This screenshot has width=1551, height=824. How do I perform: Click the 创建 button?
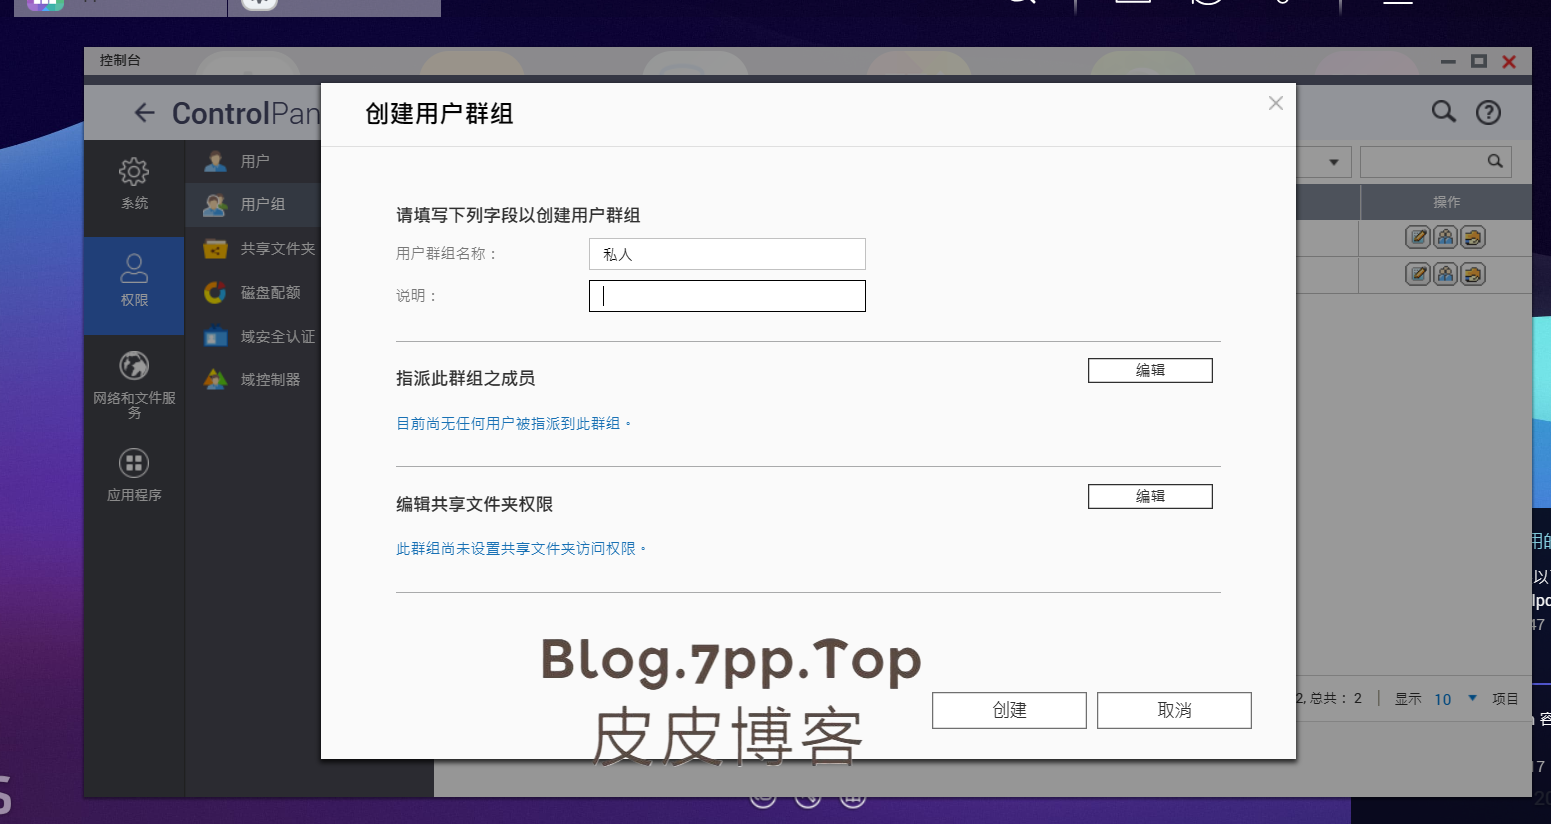(x=1009, y=710)
